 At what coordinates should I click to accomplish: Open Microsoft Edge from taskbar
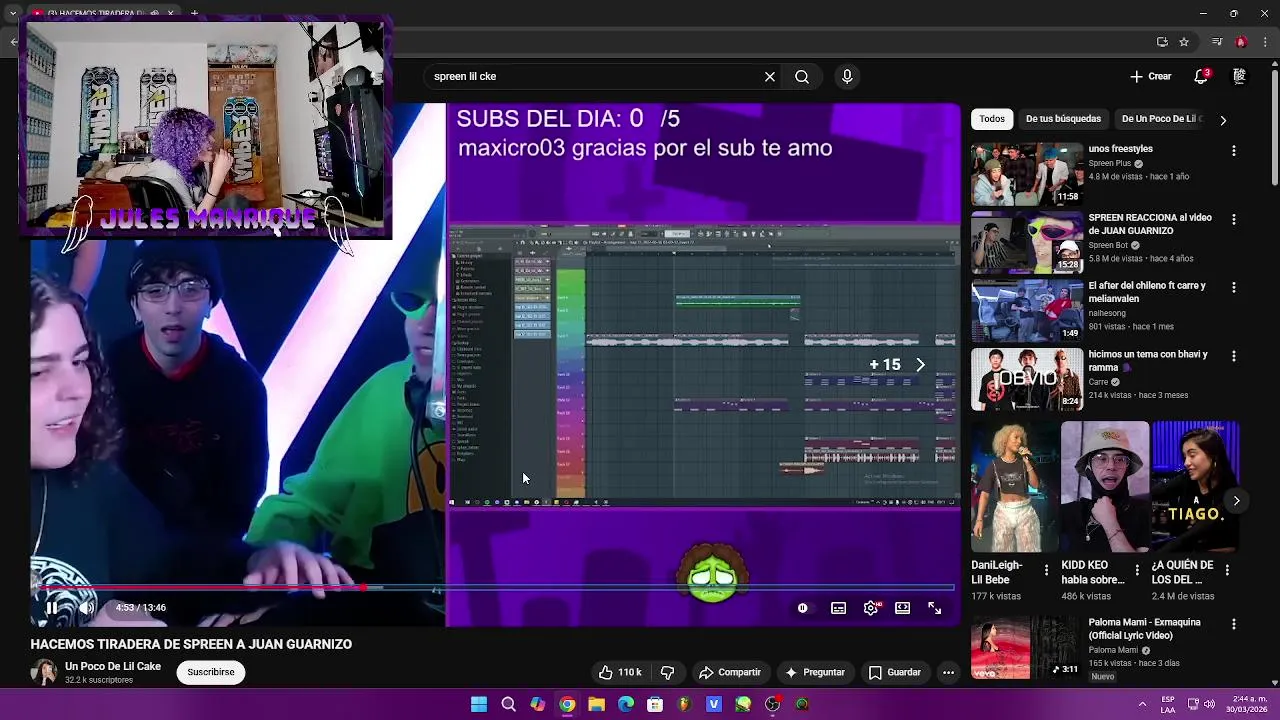pyautogui.click(x=626, y=704)
